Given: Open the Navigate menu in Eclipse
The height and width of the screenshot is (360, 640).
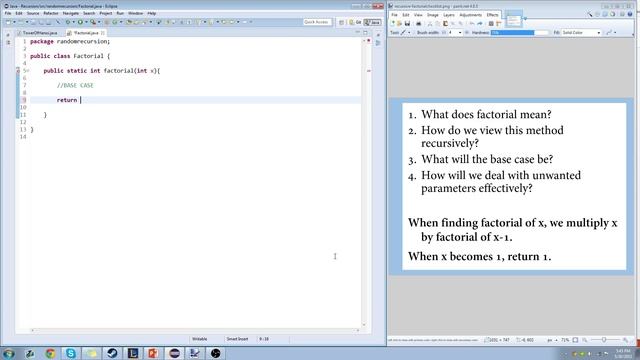Looking at the screenshot, I should tap(71, 13).
